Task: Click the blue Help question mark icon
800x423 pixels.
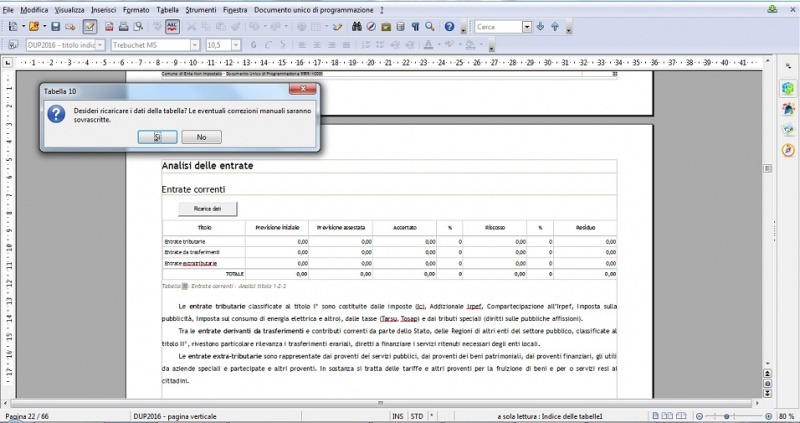Action: (x=449, y=26)
